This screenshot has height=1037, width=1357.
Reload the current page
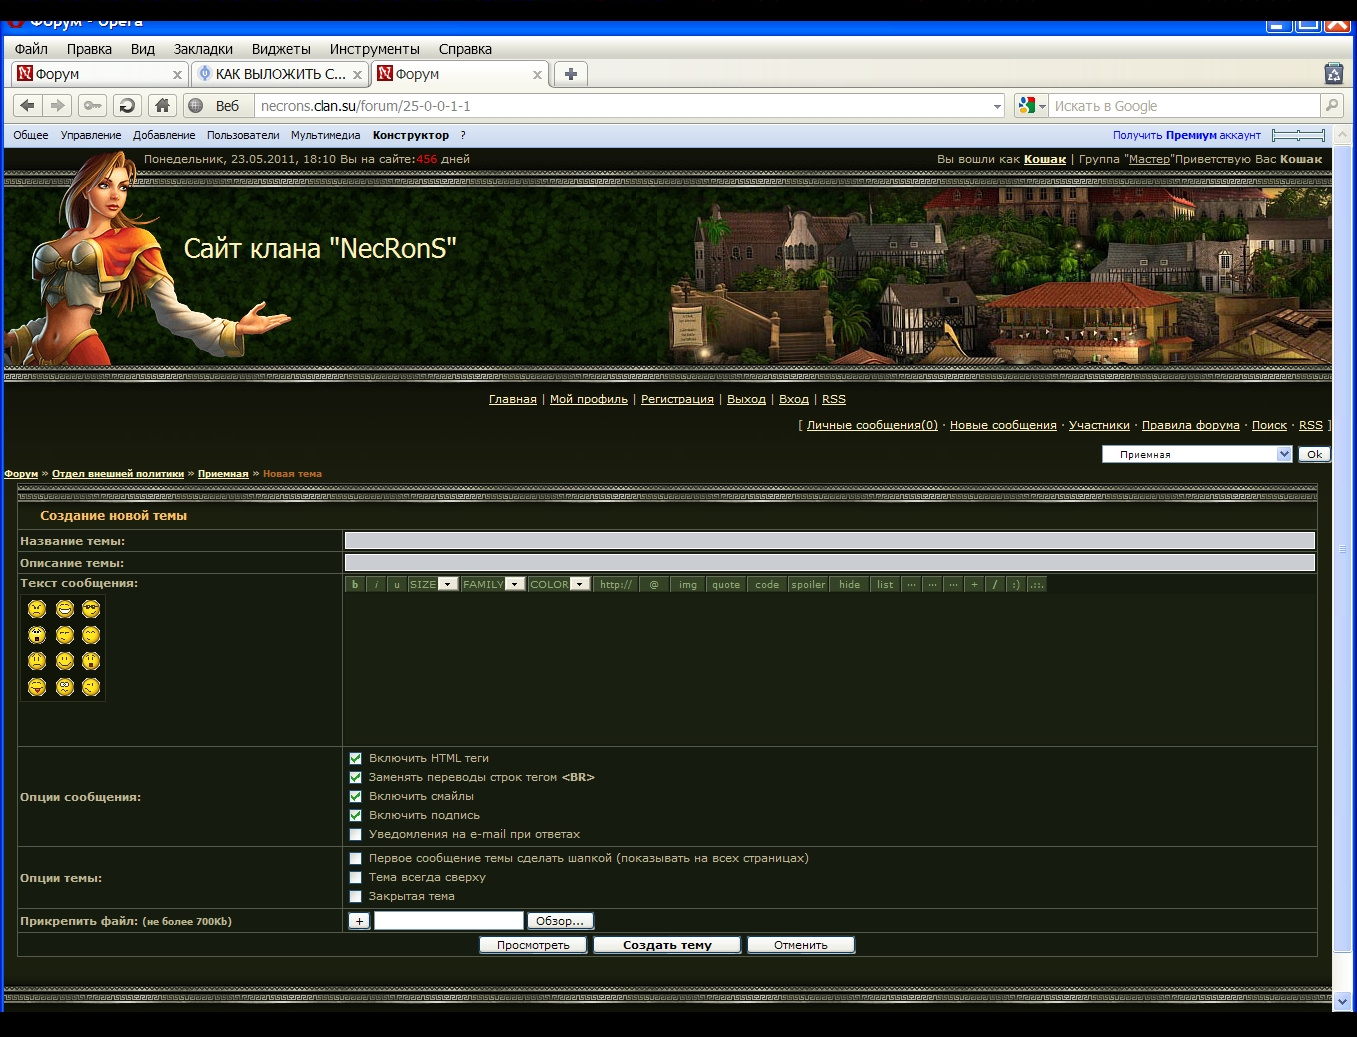(x=127, y=105)
